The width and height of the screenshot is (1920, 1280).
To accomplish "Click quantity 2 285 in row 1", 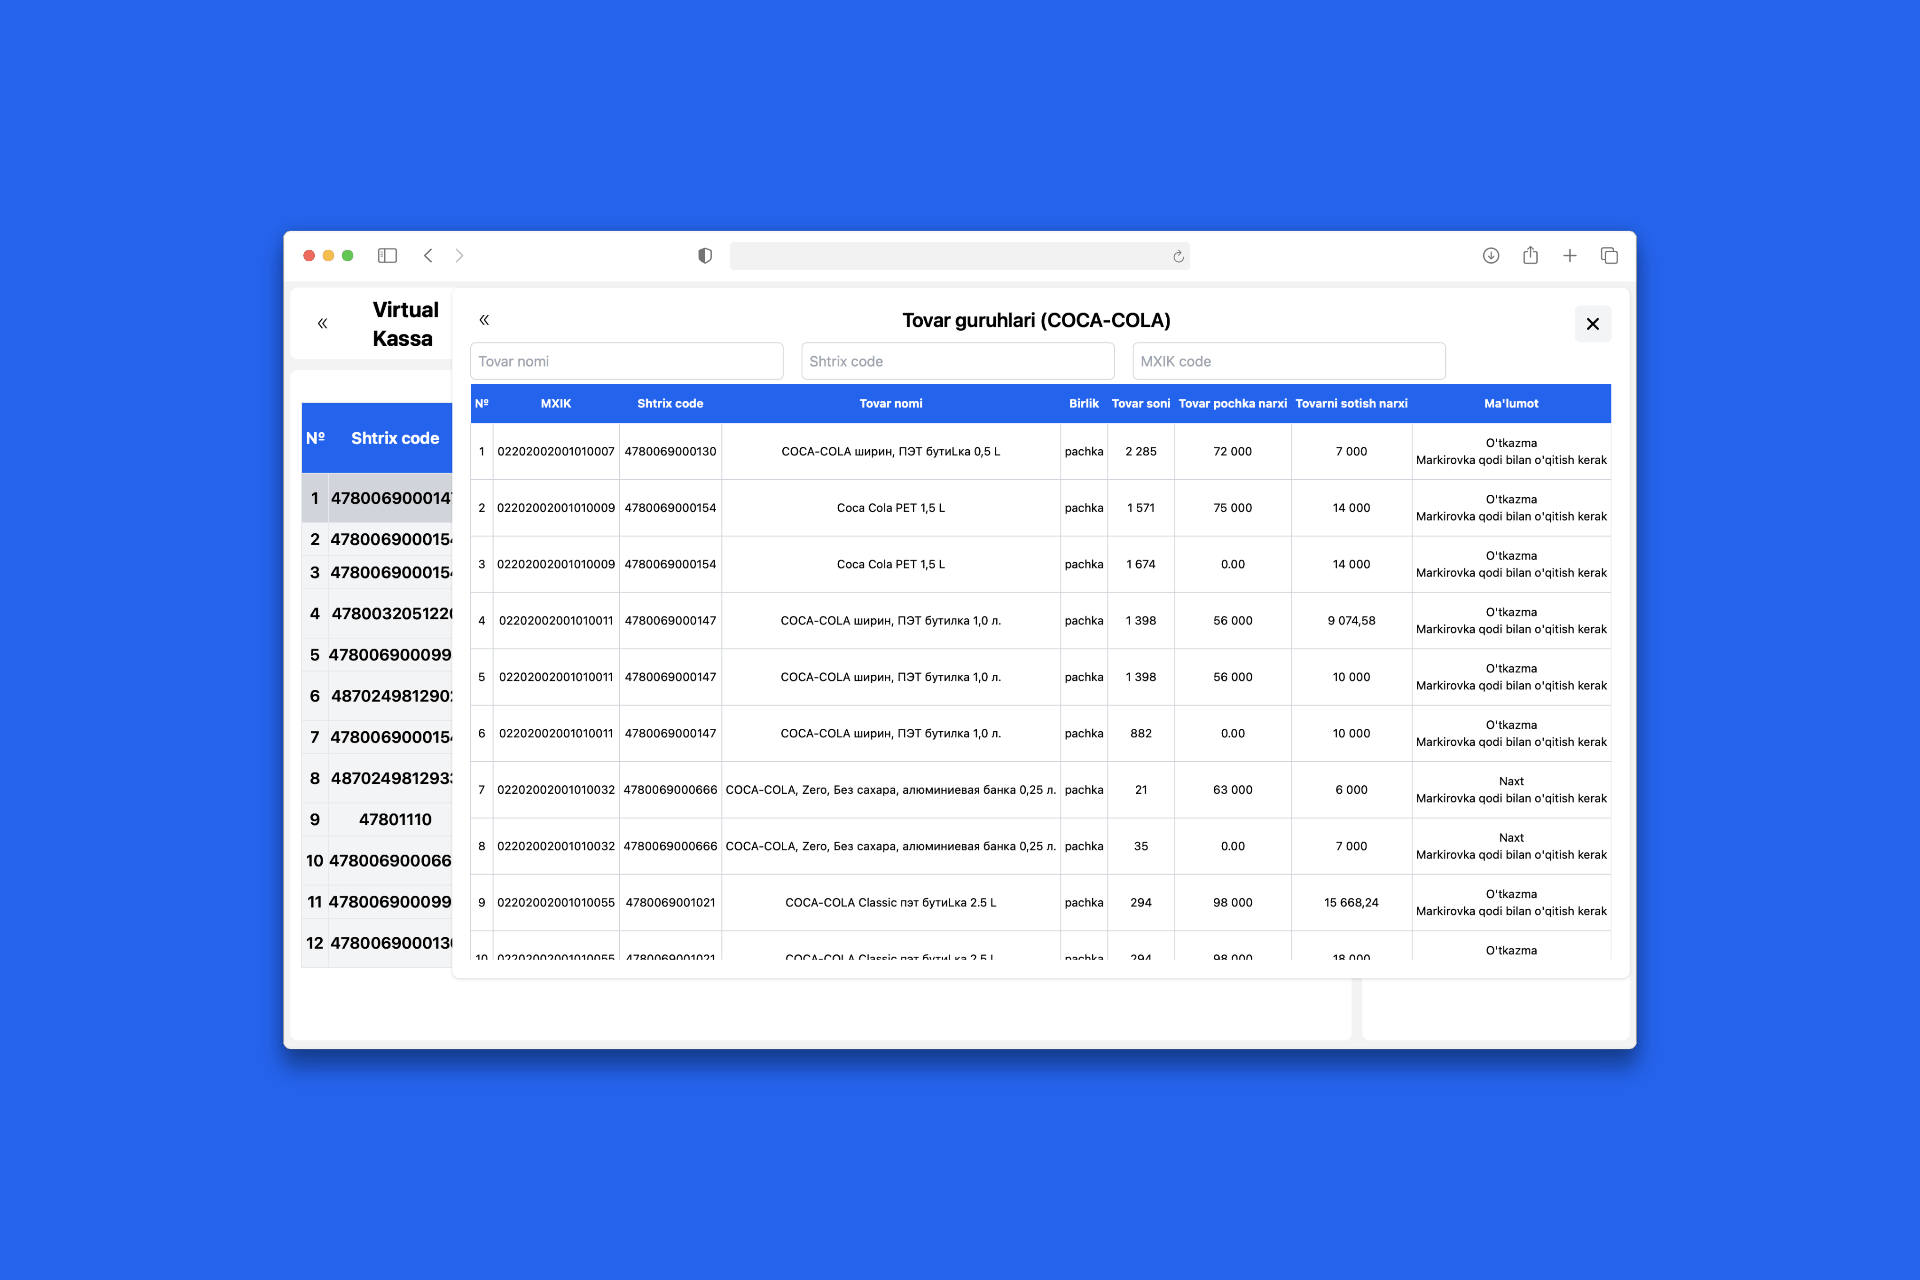I will click(x=1141, y=452).
